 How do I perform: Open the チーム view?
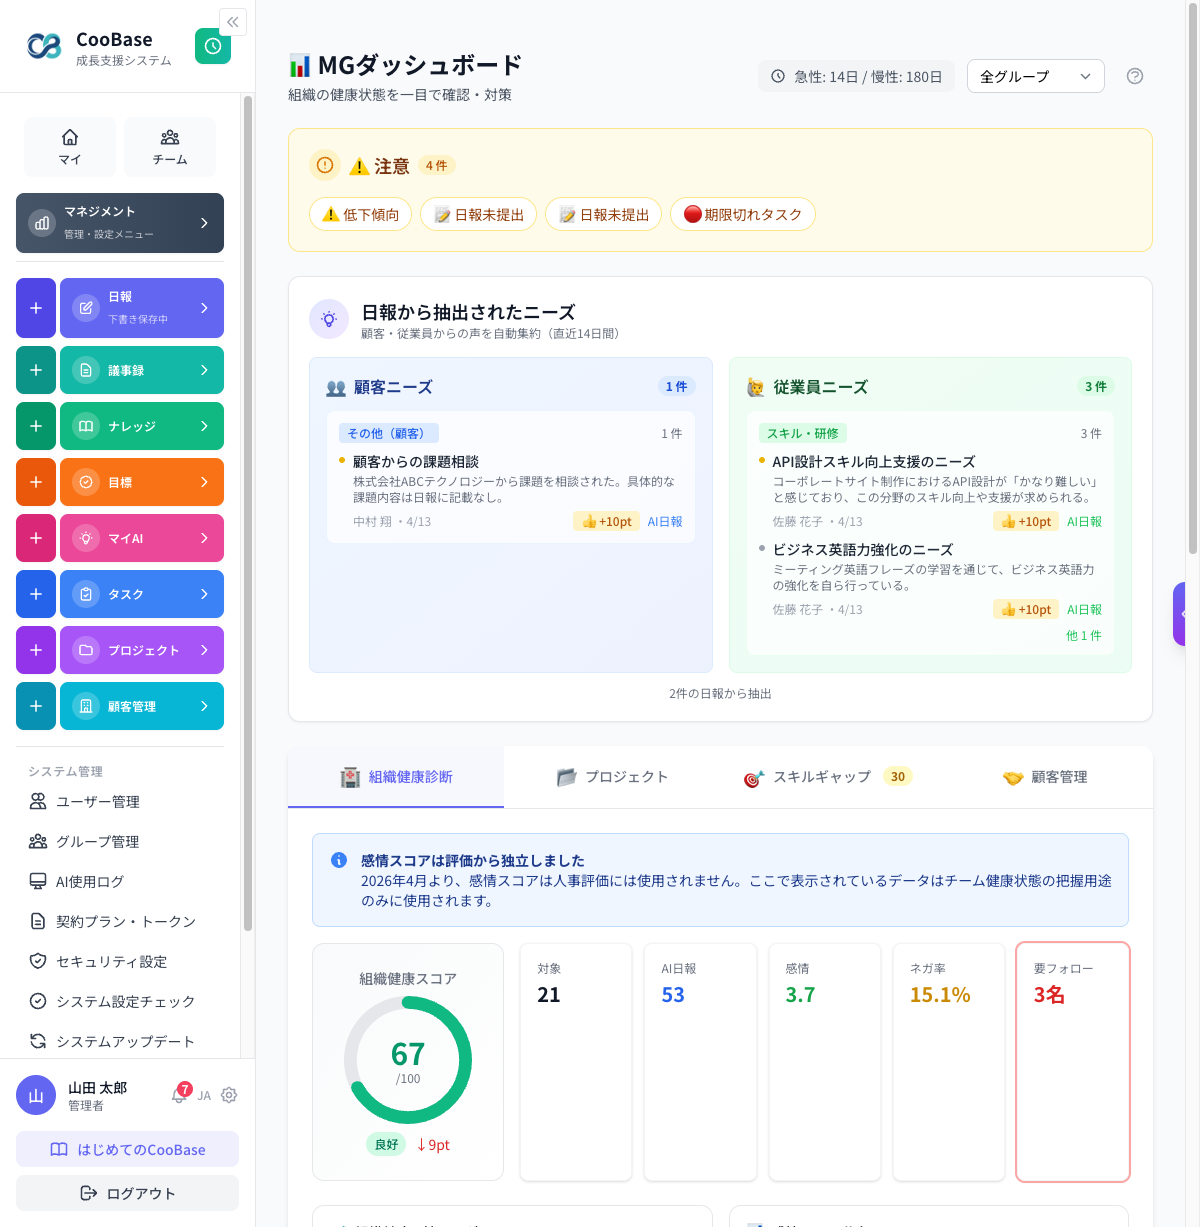(170, 146)
